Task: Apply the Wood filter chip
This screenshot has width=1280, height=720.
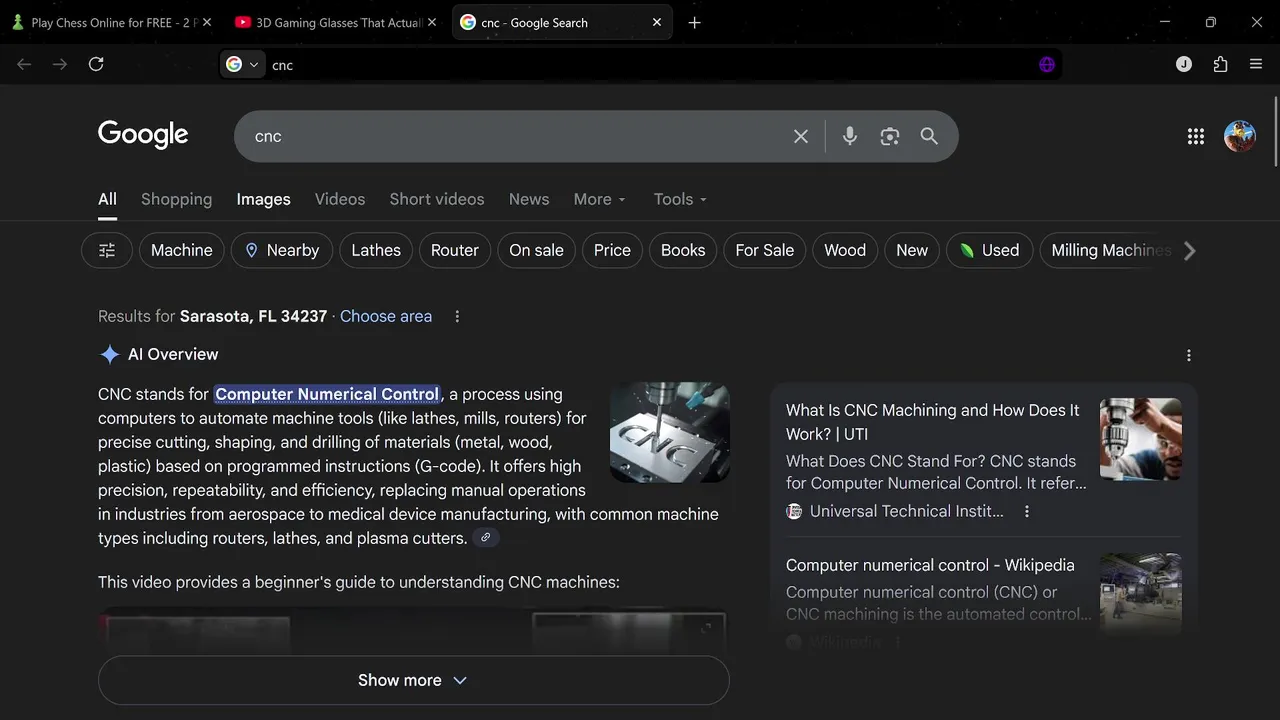Action: tap(845, 250)
